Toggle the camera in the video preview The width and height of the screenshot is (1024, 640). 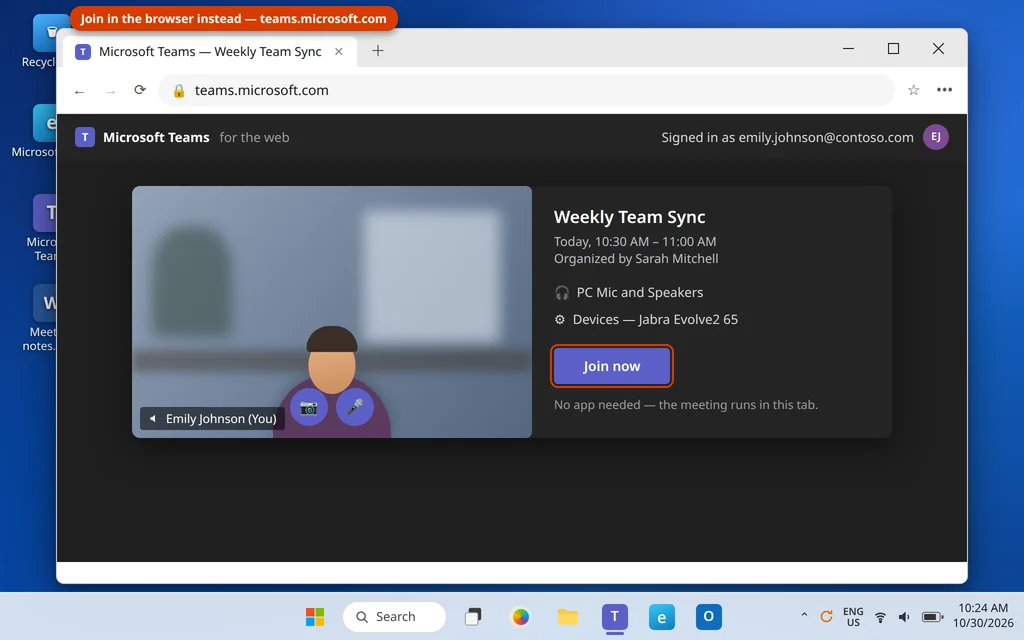pyautogui.click(x=309, y=407)
